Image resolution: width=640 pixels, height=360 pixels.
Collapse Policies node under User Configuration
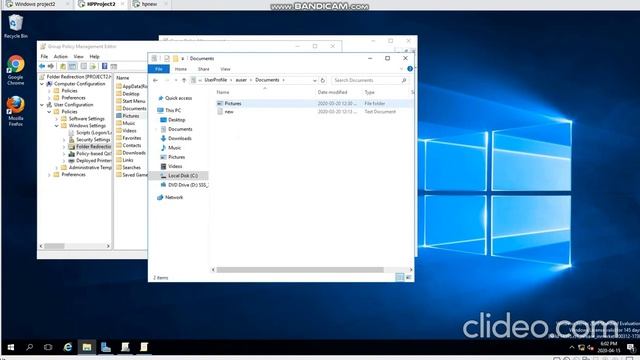coord(49,112)
